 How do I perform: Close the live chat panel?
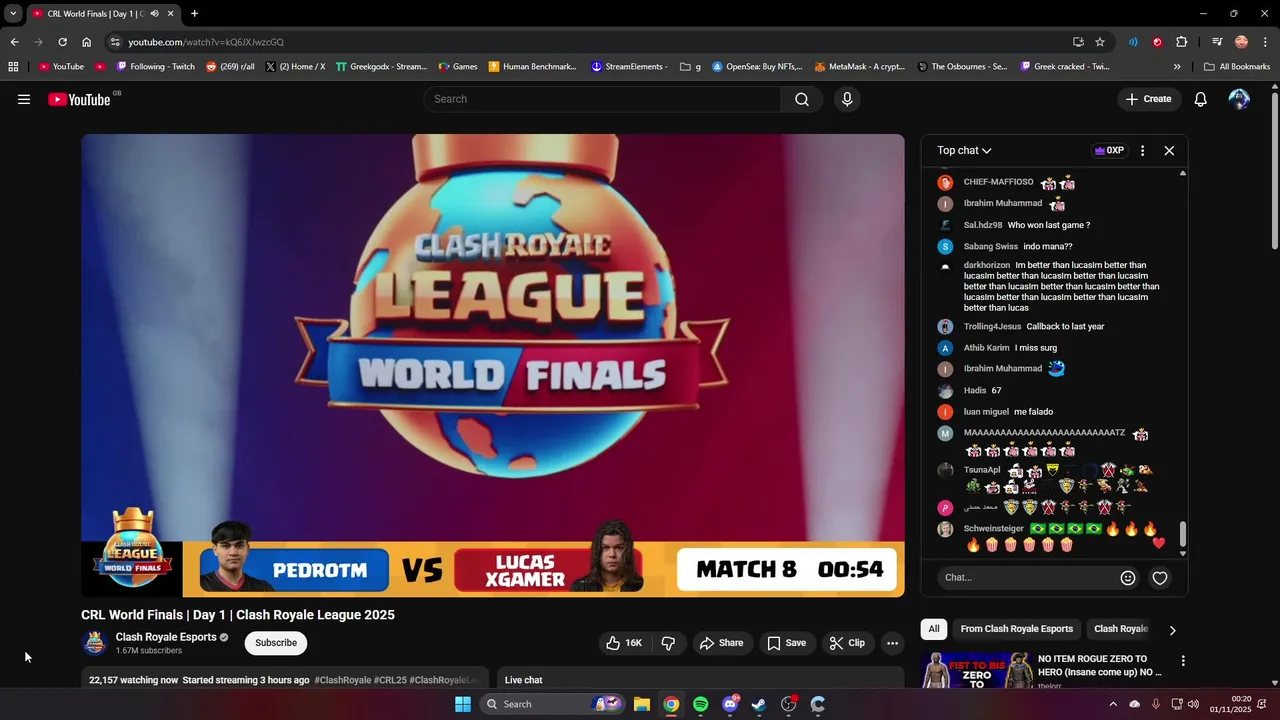(1169, 151)
